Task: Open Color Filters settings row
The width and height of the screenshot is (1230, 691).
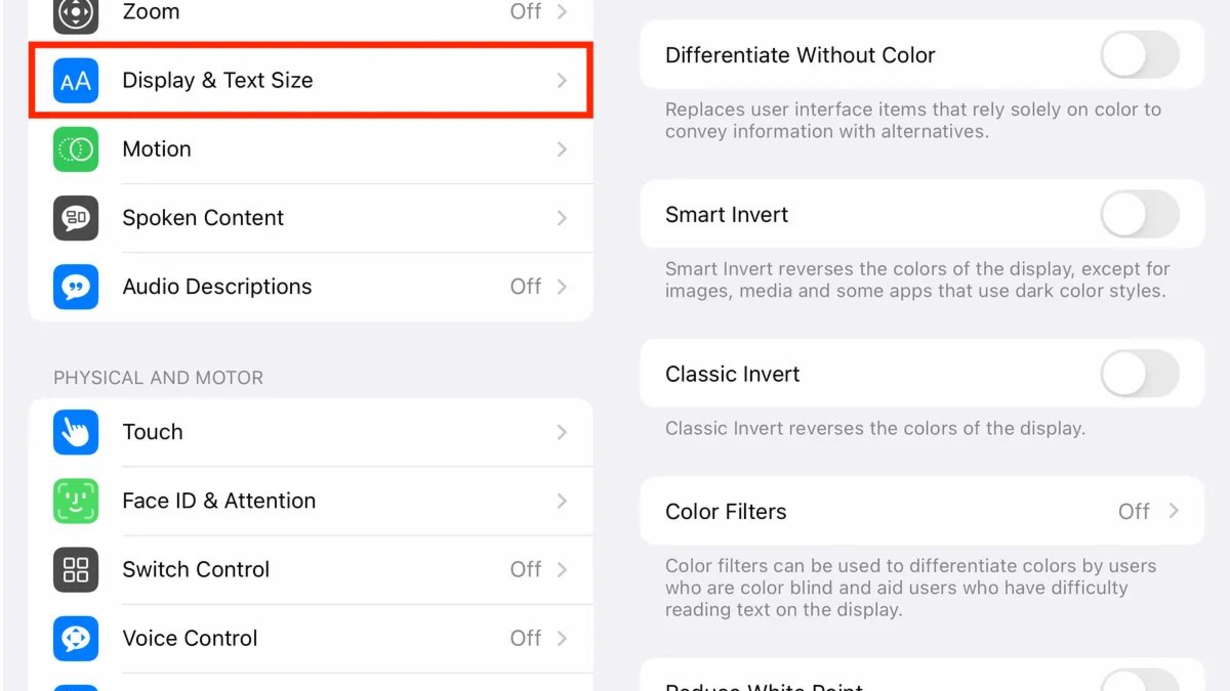Action: 922,511
